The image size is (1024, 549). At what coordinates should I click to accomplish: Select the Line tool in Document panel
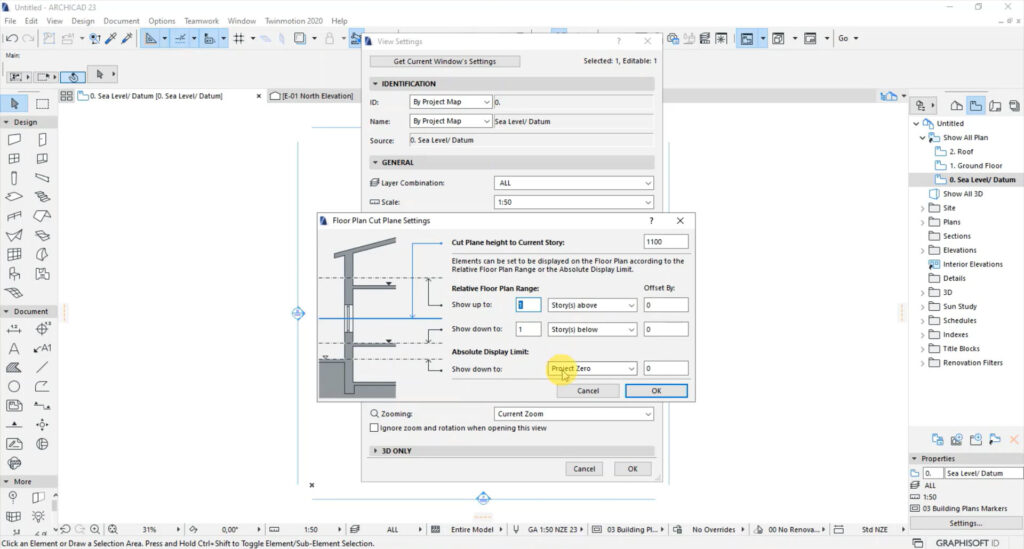[x=42, y=368]
